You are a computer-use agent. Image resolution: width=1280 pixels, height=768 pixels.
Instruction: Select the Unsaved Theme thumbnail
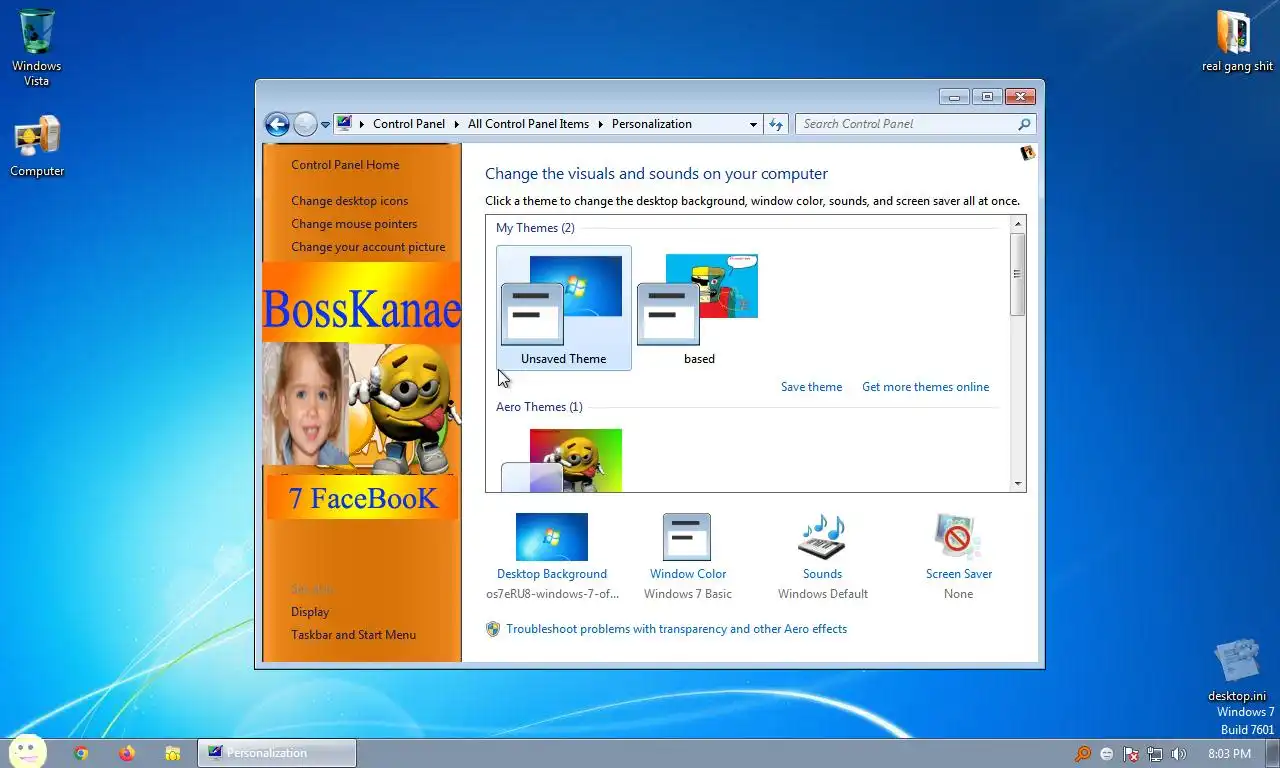[x=563, y=308]
